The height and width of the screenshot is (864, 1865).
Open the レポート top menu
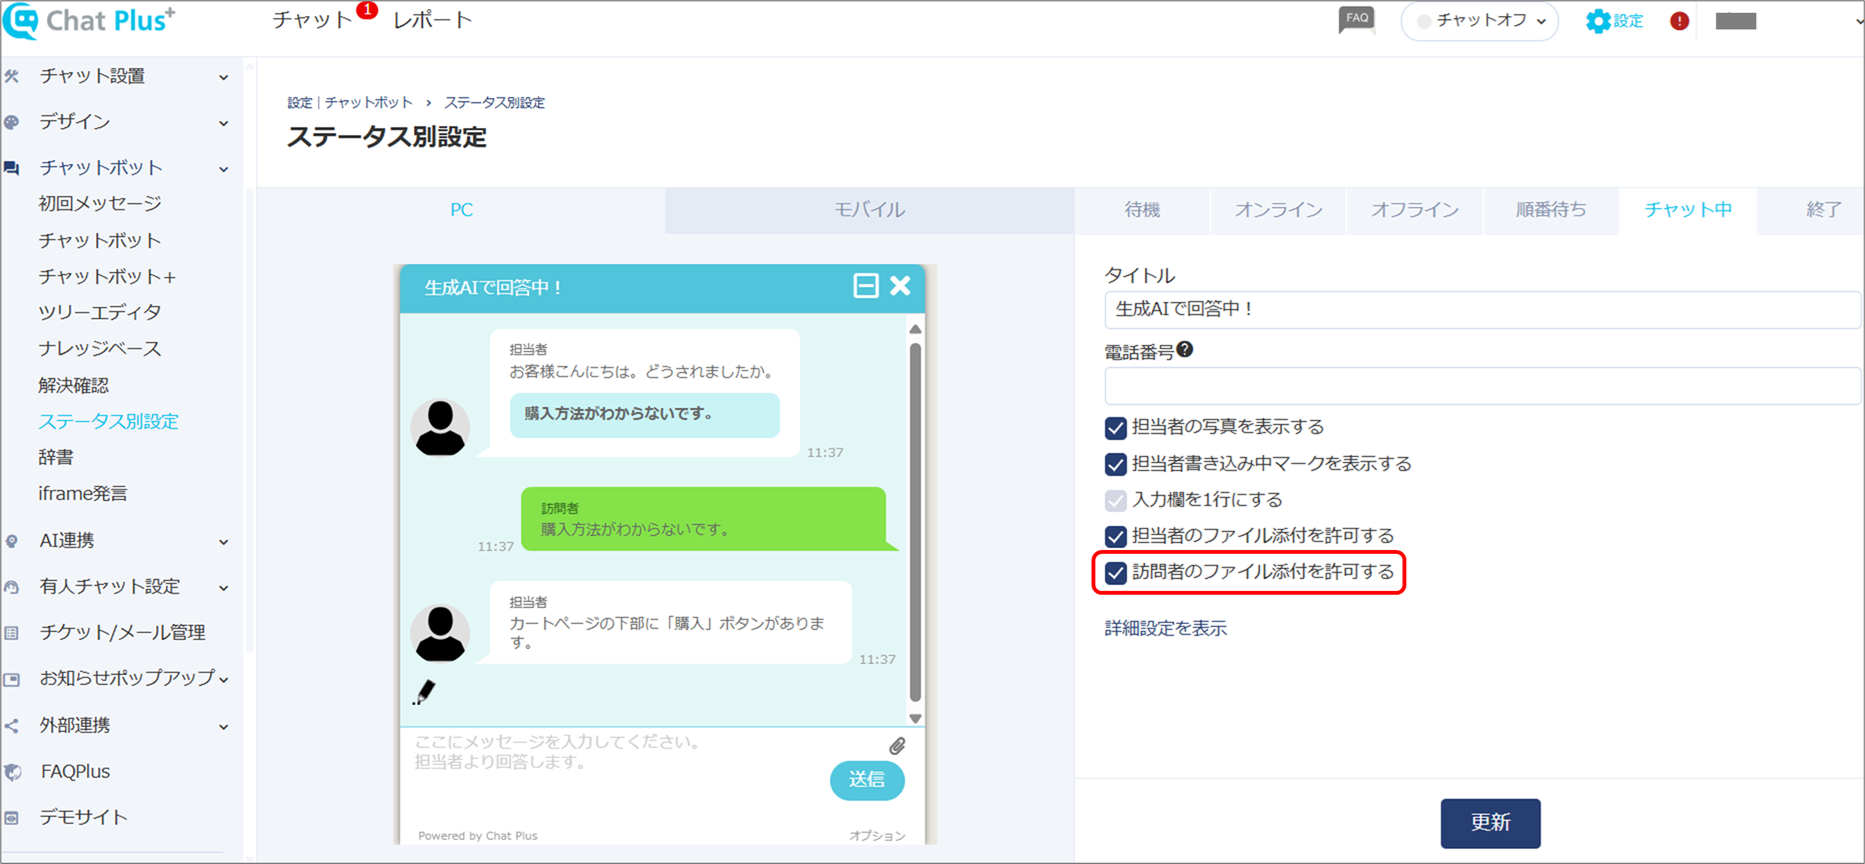[x=432, y=21]
